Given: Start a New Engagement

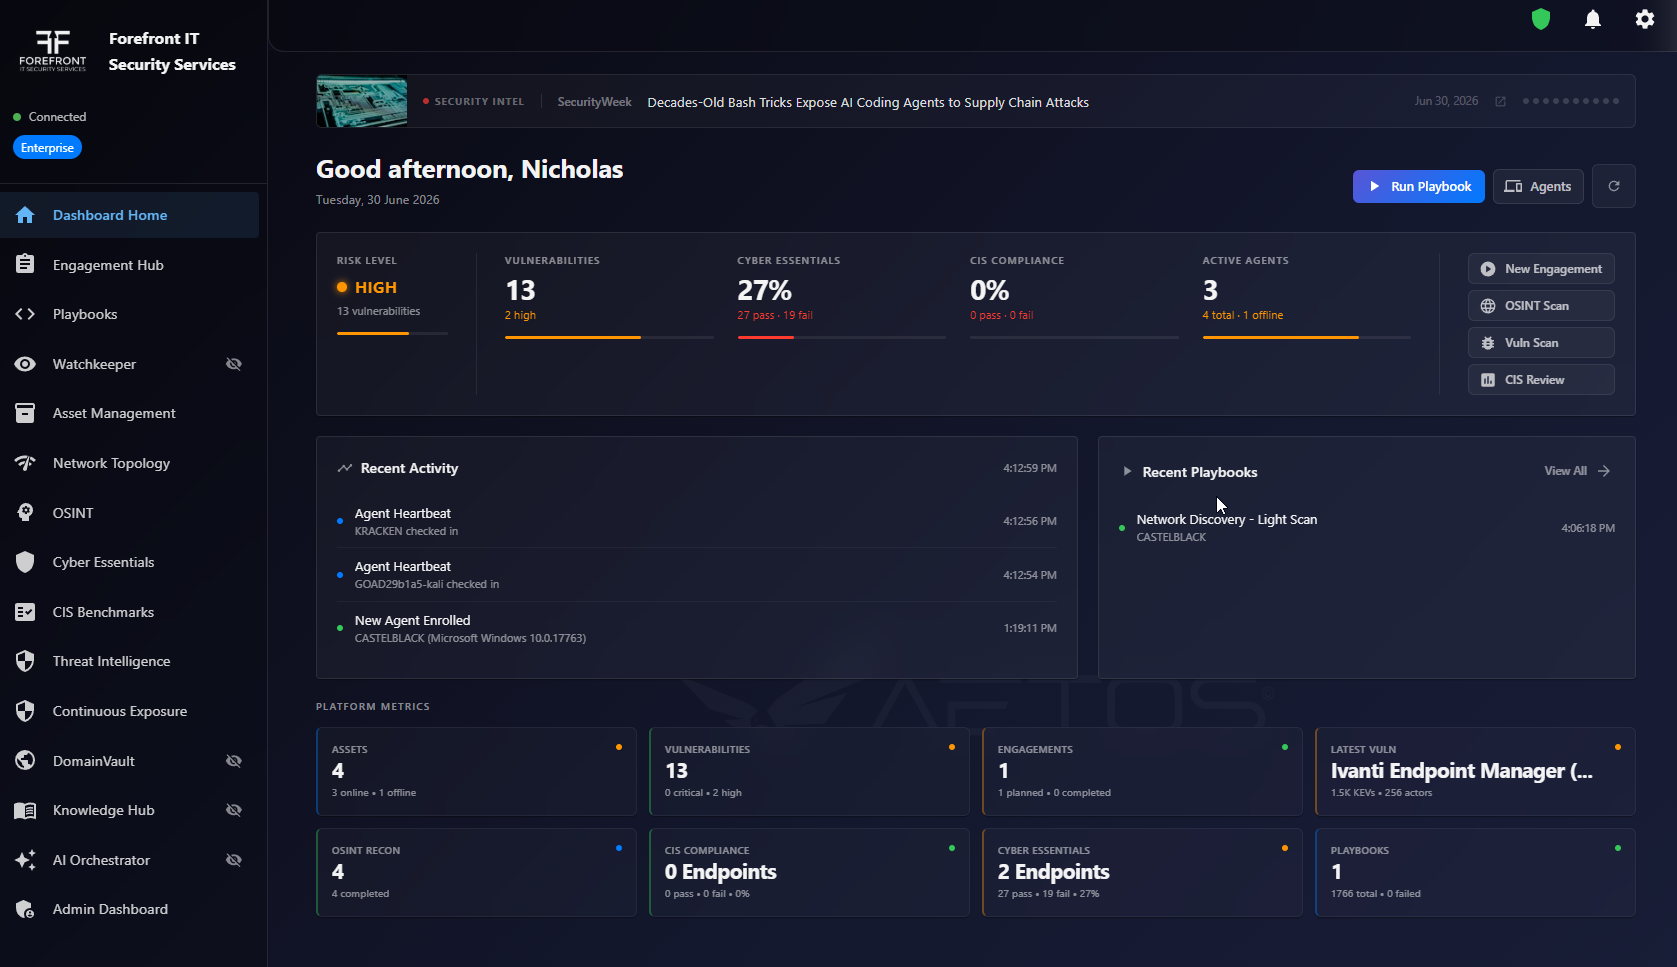Looking at the screenshot, I should coord(1541,269).
